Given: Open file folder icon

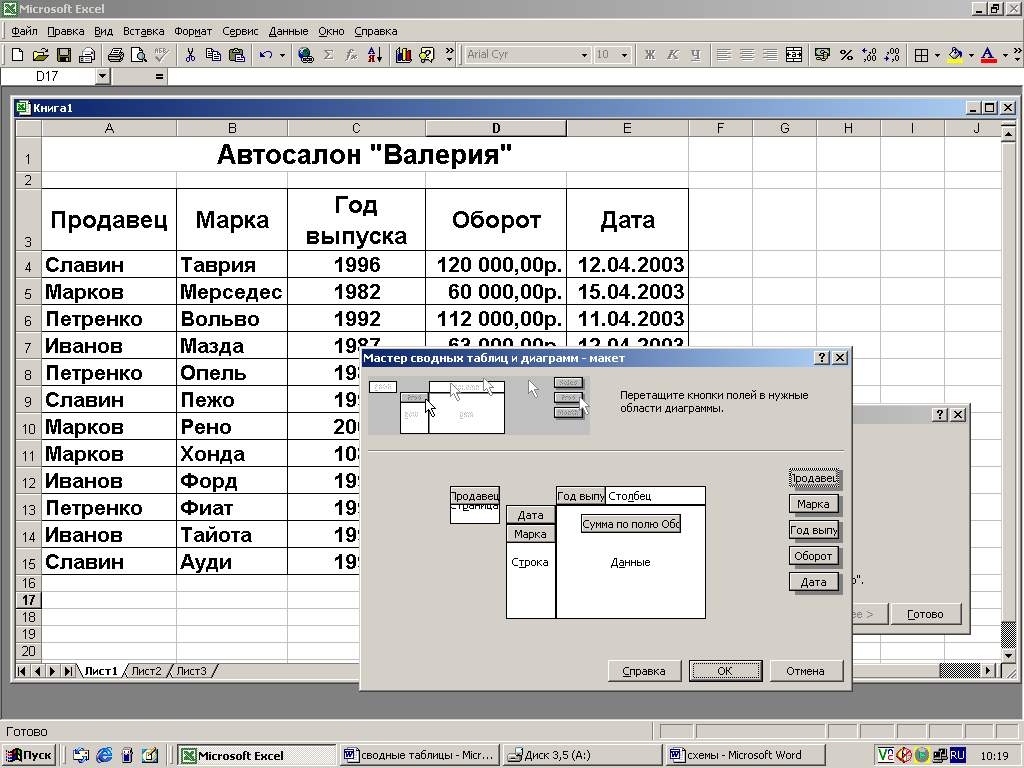Looking at the screenshot, I should click(x=40, y=55).
